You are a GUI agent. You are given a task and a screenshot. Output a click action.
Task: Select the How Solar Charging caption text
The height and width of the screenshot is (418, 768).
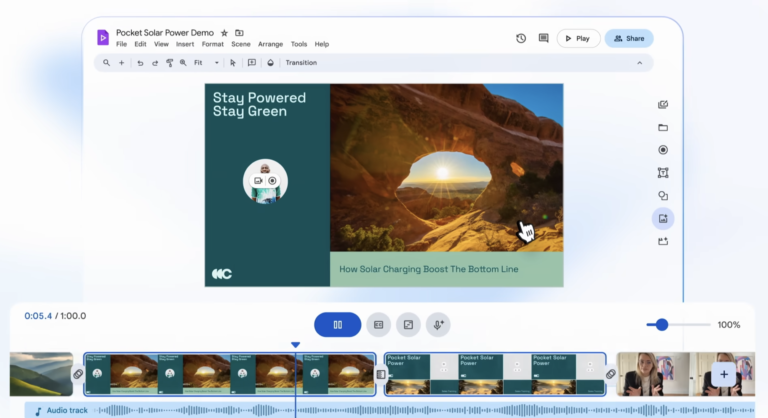(429, 269)
